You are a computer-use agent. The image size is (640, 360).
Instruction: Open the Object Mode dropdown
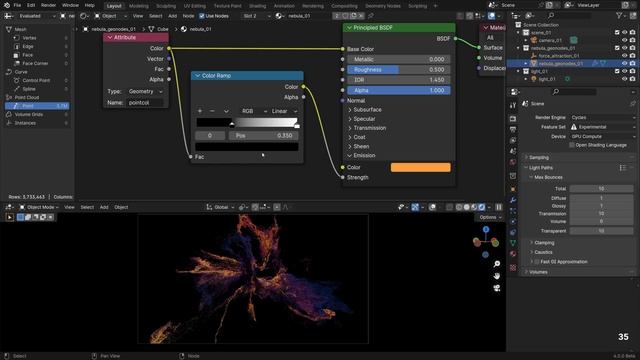[x=39, y=207]
